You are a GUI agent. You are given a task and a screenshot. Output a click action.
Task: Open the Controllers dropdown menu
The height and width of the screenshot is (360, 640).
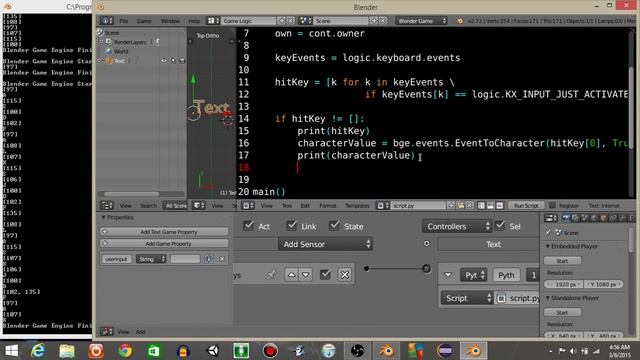(x=457, y=226)
